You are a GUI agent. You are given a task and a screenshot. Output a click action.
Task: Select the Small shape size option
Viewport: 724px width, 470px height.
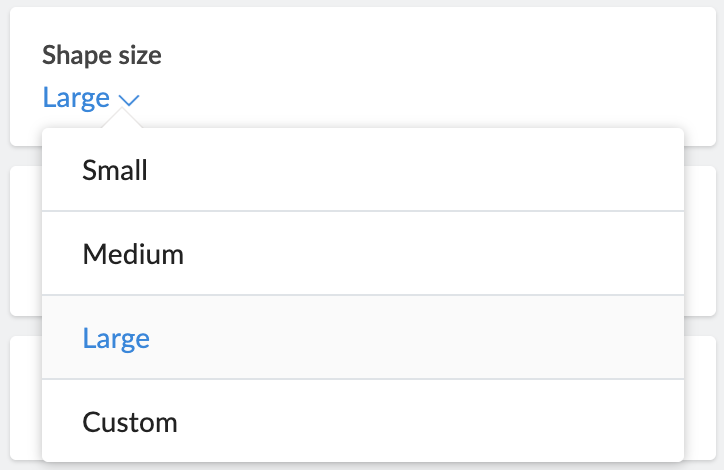[x=115, y=170]
